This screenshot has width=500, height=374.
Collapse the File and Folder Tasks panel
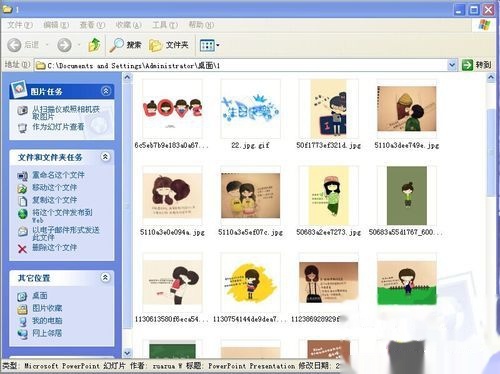point(105,157)
